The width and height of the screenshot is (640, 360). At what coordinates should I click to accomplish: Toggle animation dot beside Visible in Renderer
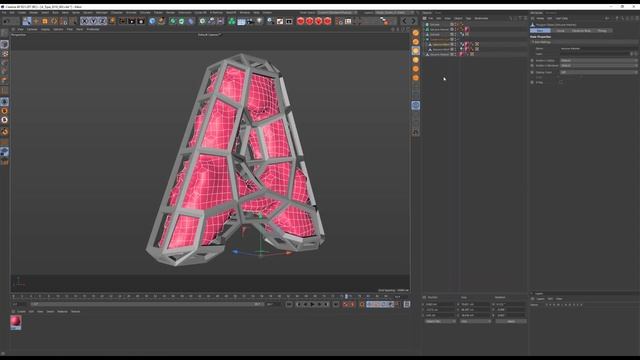(x=532, y=65)
